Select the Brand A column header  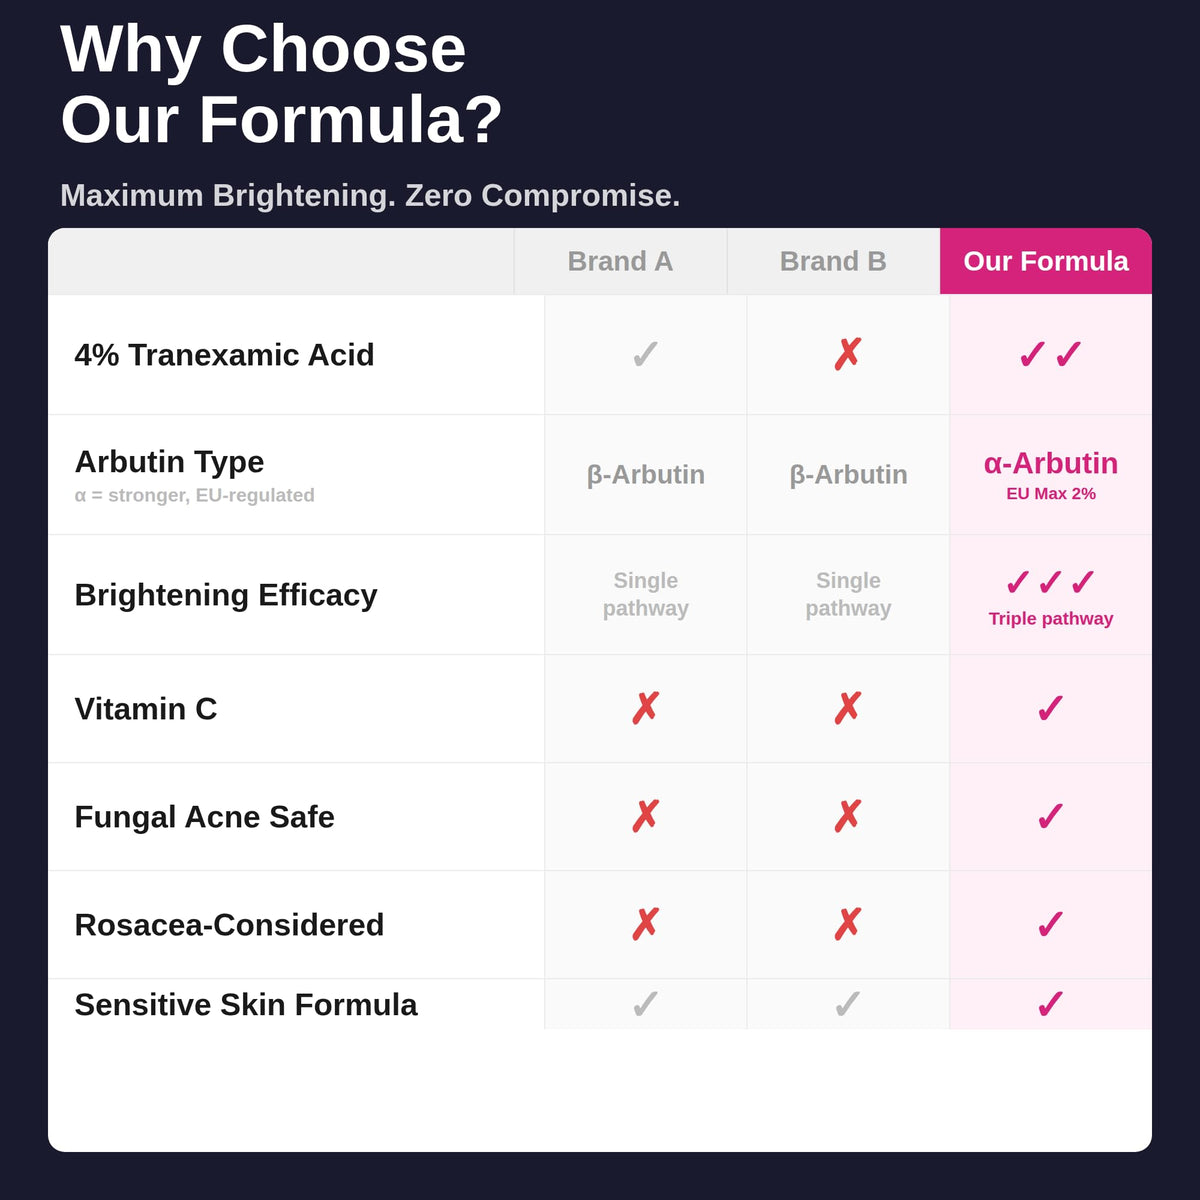(620, 261)
